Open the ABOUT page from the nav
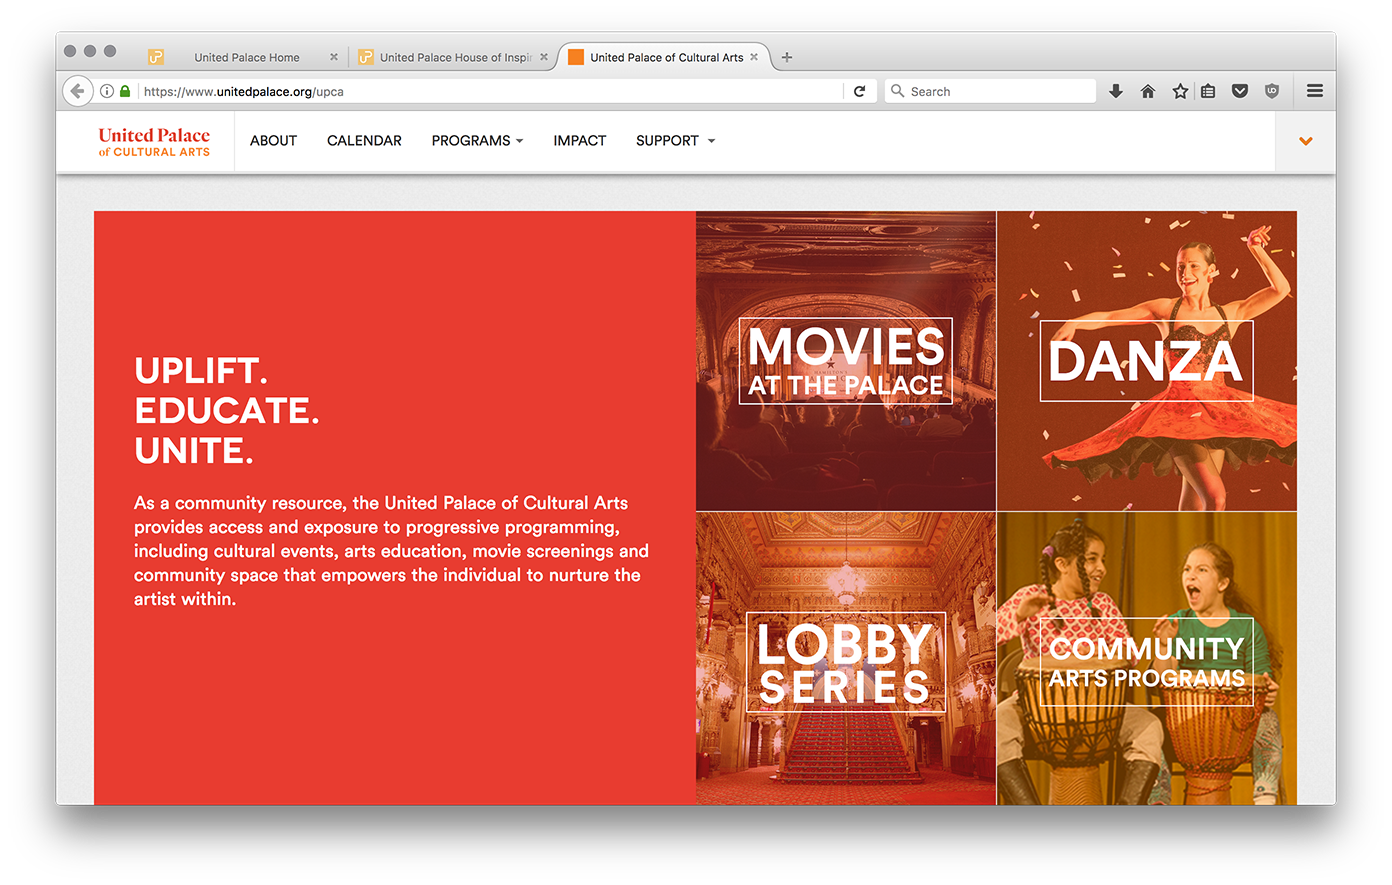 click(273, 141)
